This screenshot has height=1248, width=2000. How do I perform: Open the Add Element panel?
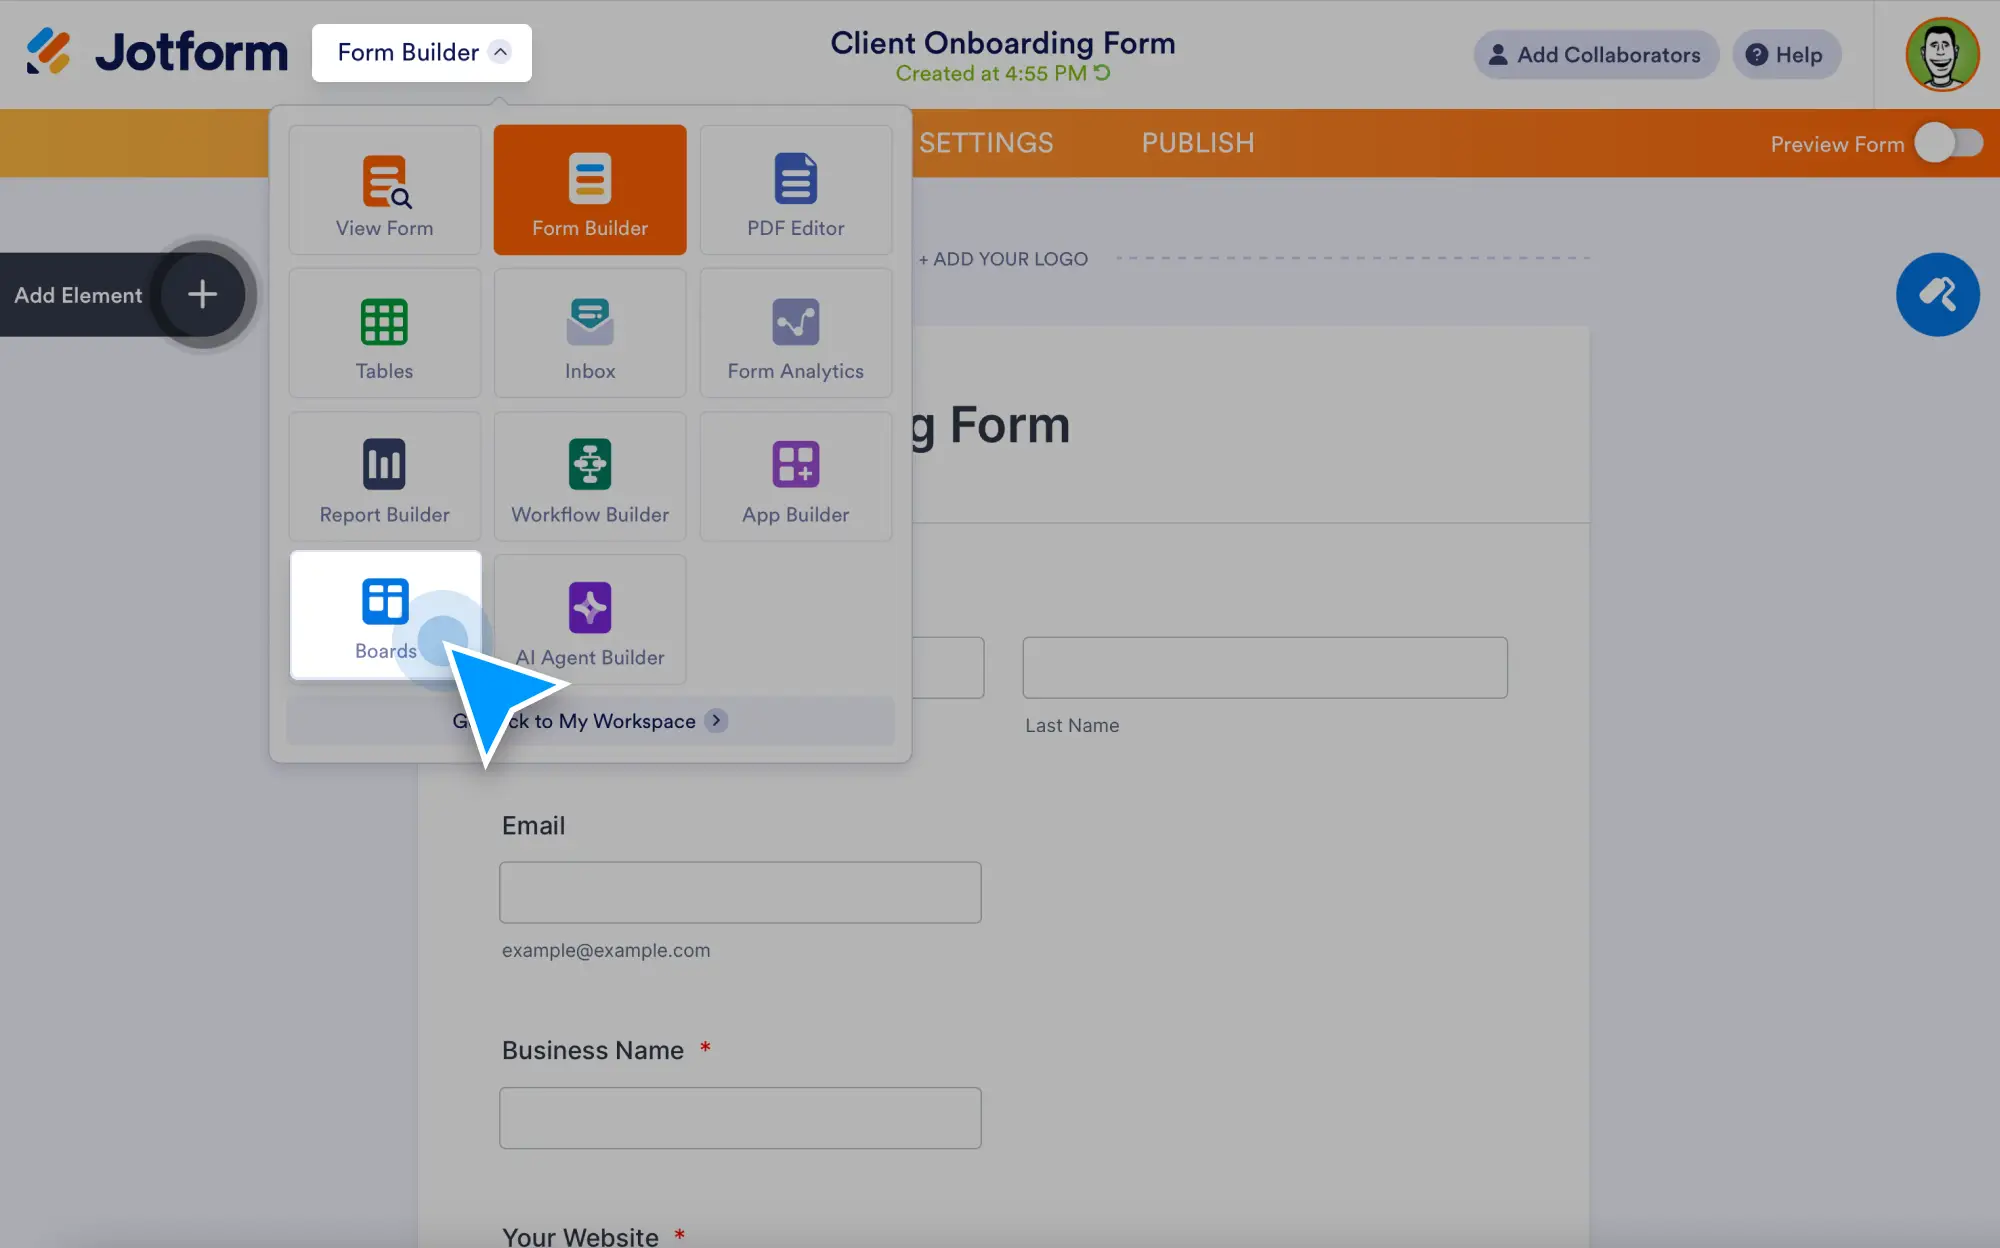[202, 294]
